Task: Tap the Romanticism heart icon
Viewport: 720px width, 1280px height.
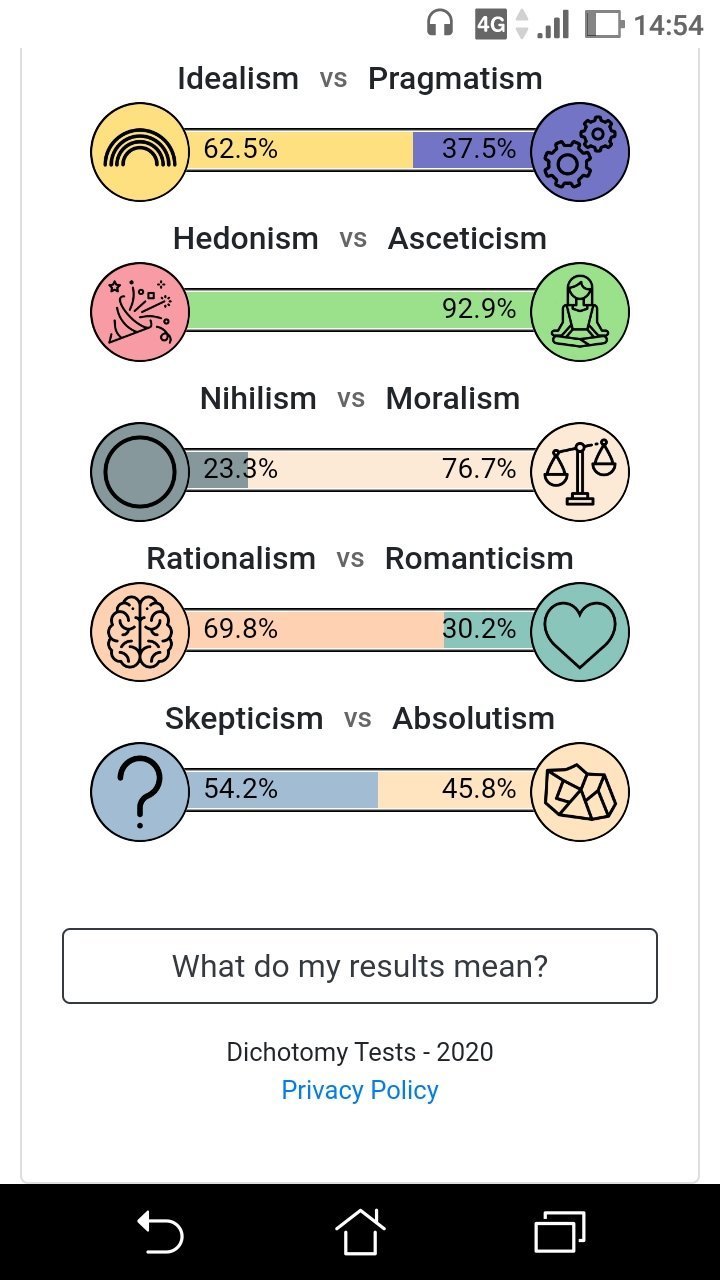Action: click(x=580, y=631)
